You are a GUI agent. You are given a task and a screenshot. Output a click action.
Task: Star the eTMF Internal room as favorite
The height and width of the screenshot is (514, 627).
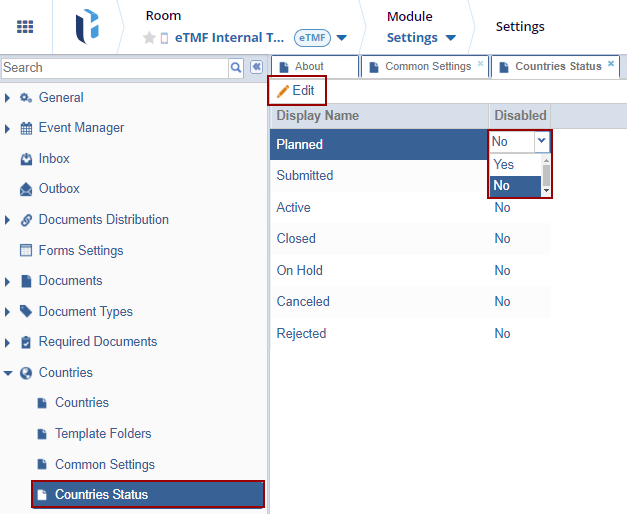pyautogui.click(x=149, y=38)
